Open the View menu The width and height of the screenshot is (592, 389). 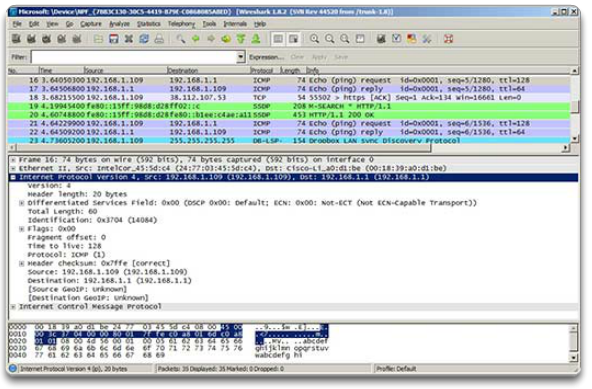52,24
